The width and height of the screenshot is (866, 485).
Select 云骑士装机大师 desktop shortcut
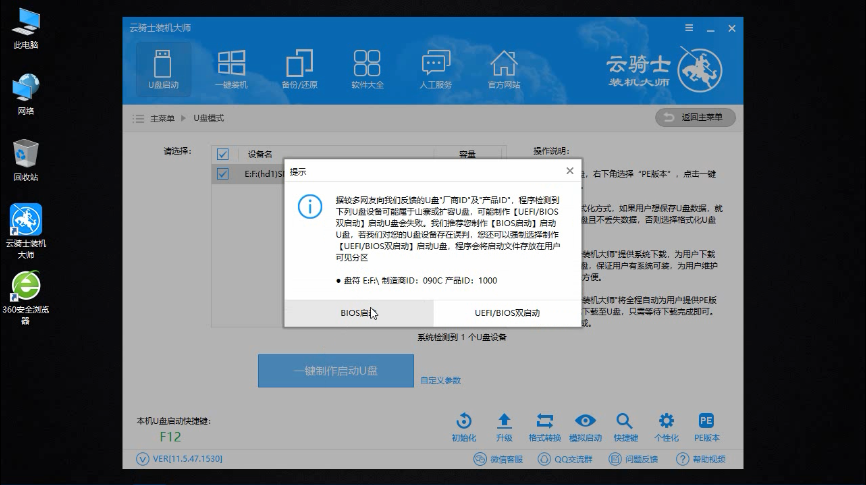point(26,231)
